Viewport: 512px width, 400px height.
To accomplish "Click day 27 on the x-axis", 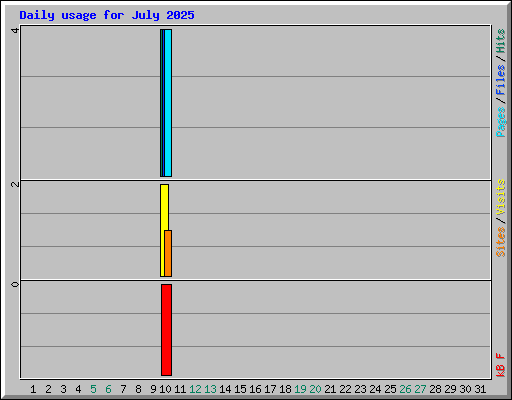I will click(420, 389).
